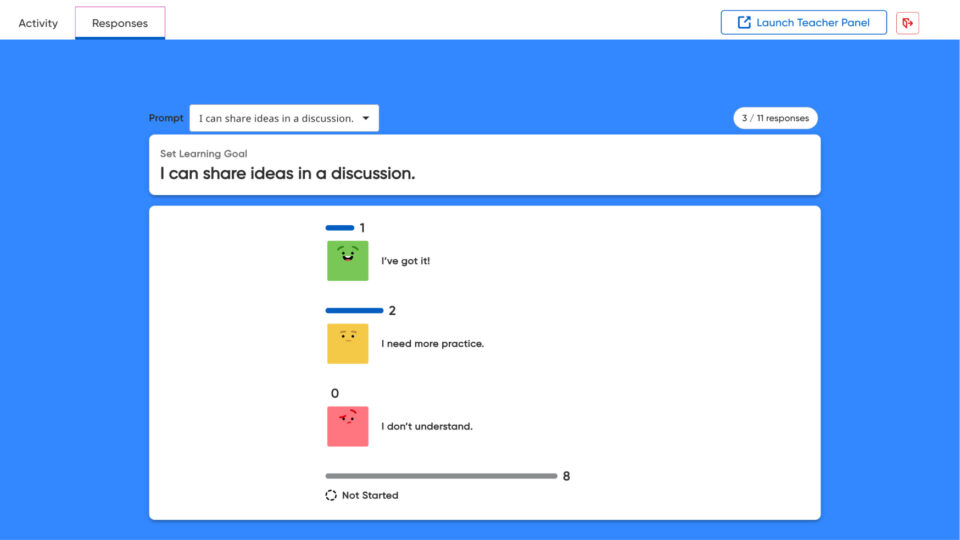This screenshot has width=960, height=540.
Task: Click the 3 / 11 responses badge
Action: [775, 118]
